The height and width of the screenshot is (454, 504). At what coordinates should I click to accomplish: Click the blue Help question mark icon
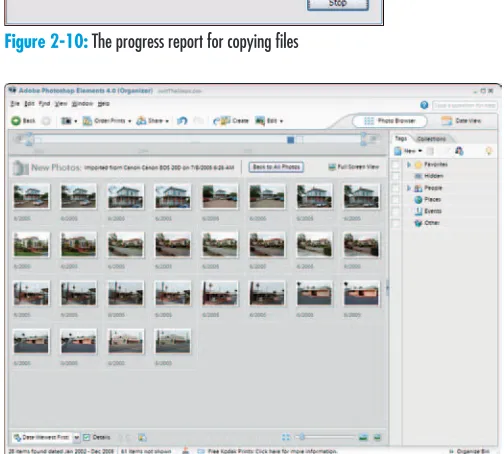coord(424,105)
